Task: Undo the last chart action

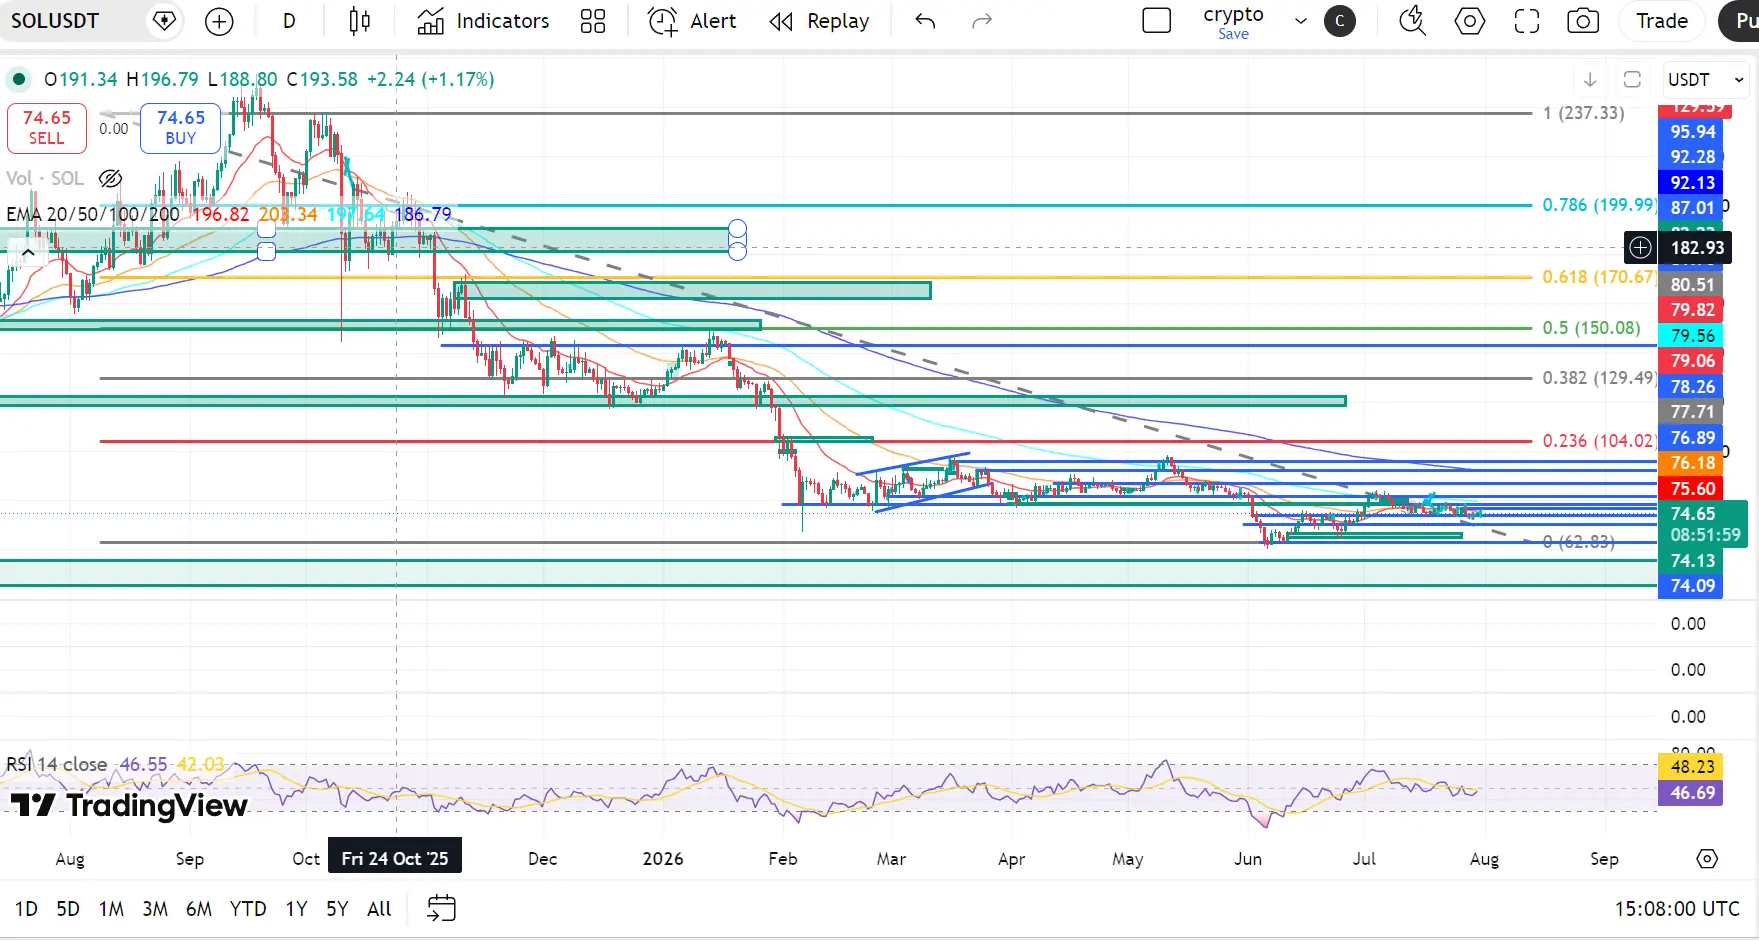Action: point(925,21)
